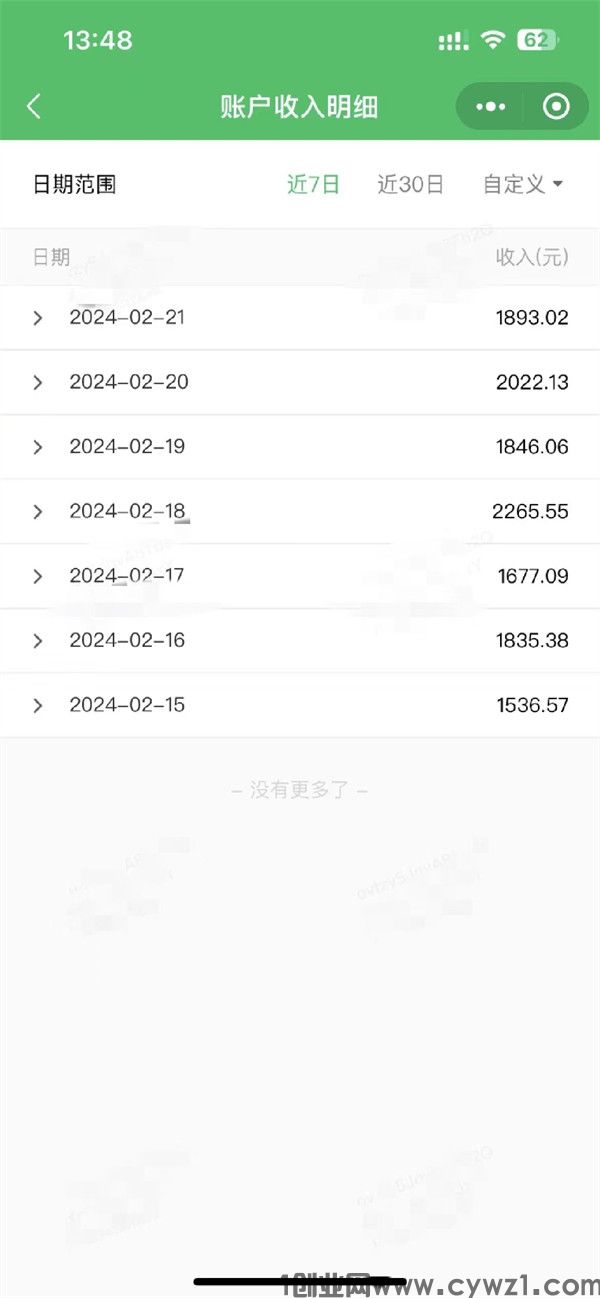Expand the 2024-02-19 row chevron
Viewport: 600px width, 1298px height.
pyautogui.click(x=38, y=447)
